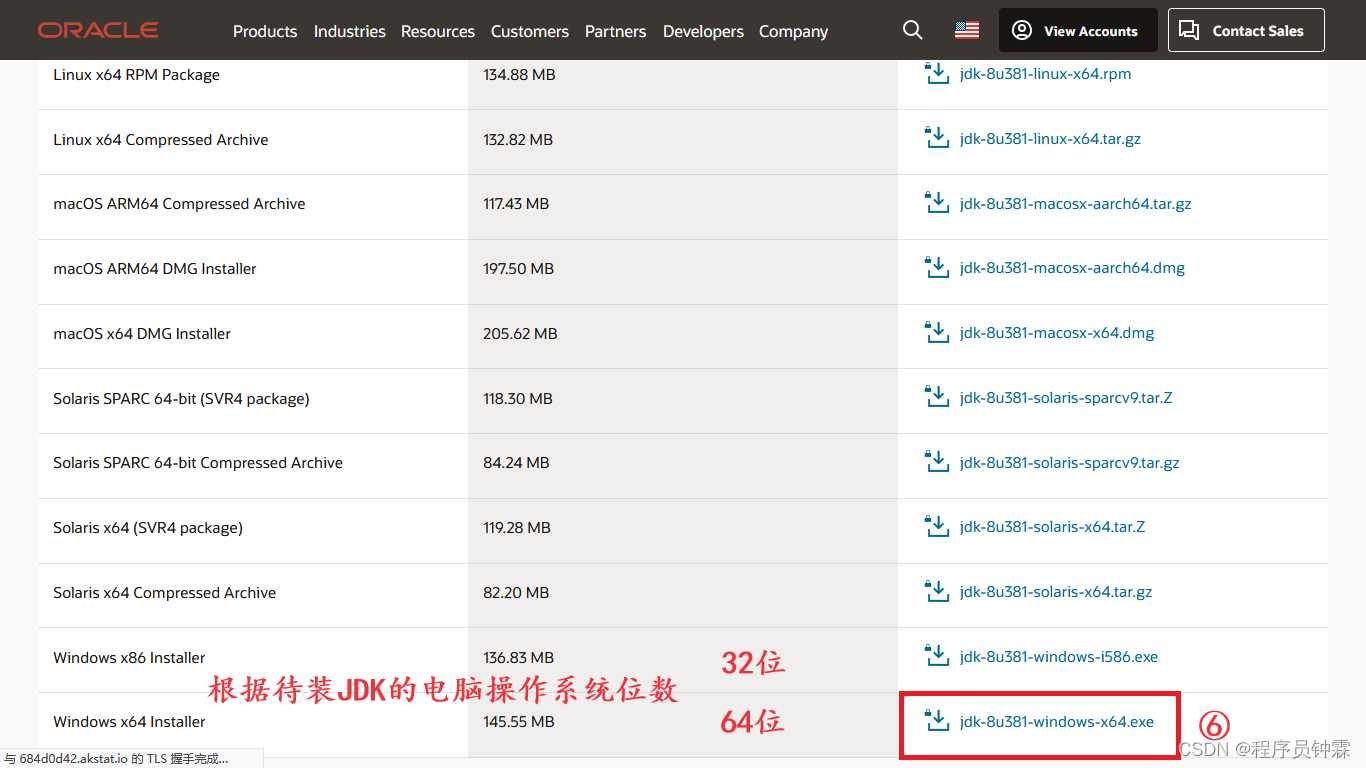The image size is (1366, 768).
Task: Download jdk-8u381-windows-i586.exe link
Action: (x=1059, y=657)
